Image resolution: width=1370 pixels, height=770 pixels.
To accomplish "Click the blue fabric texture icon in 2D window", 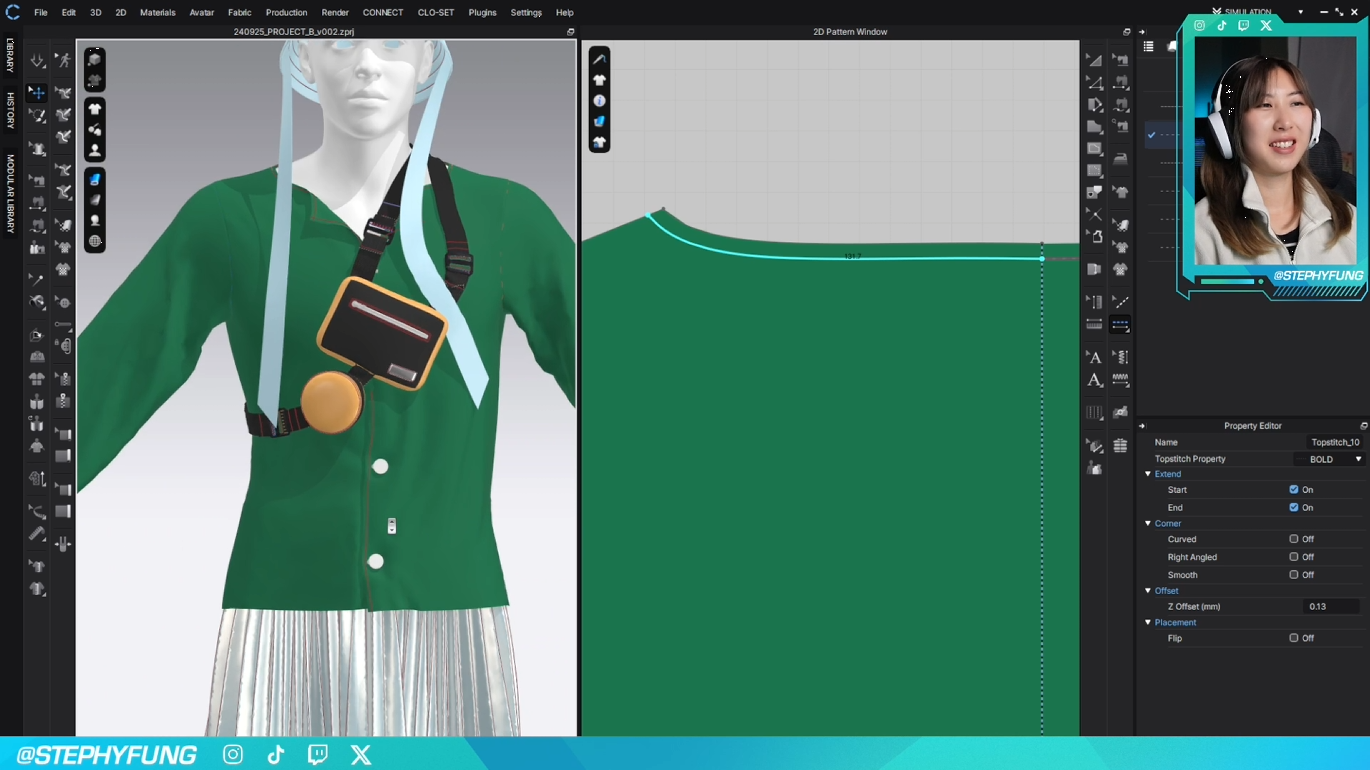I will tap(599, 122).
